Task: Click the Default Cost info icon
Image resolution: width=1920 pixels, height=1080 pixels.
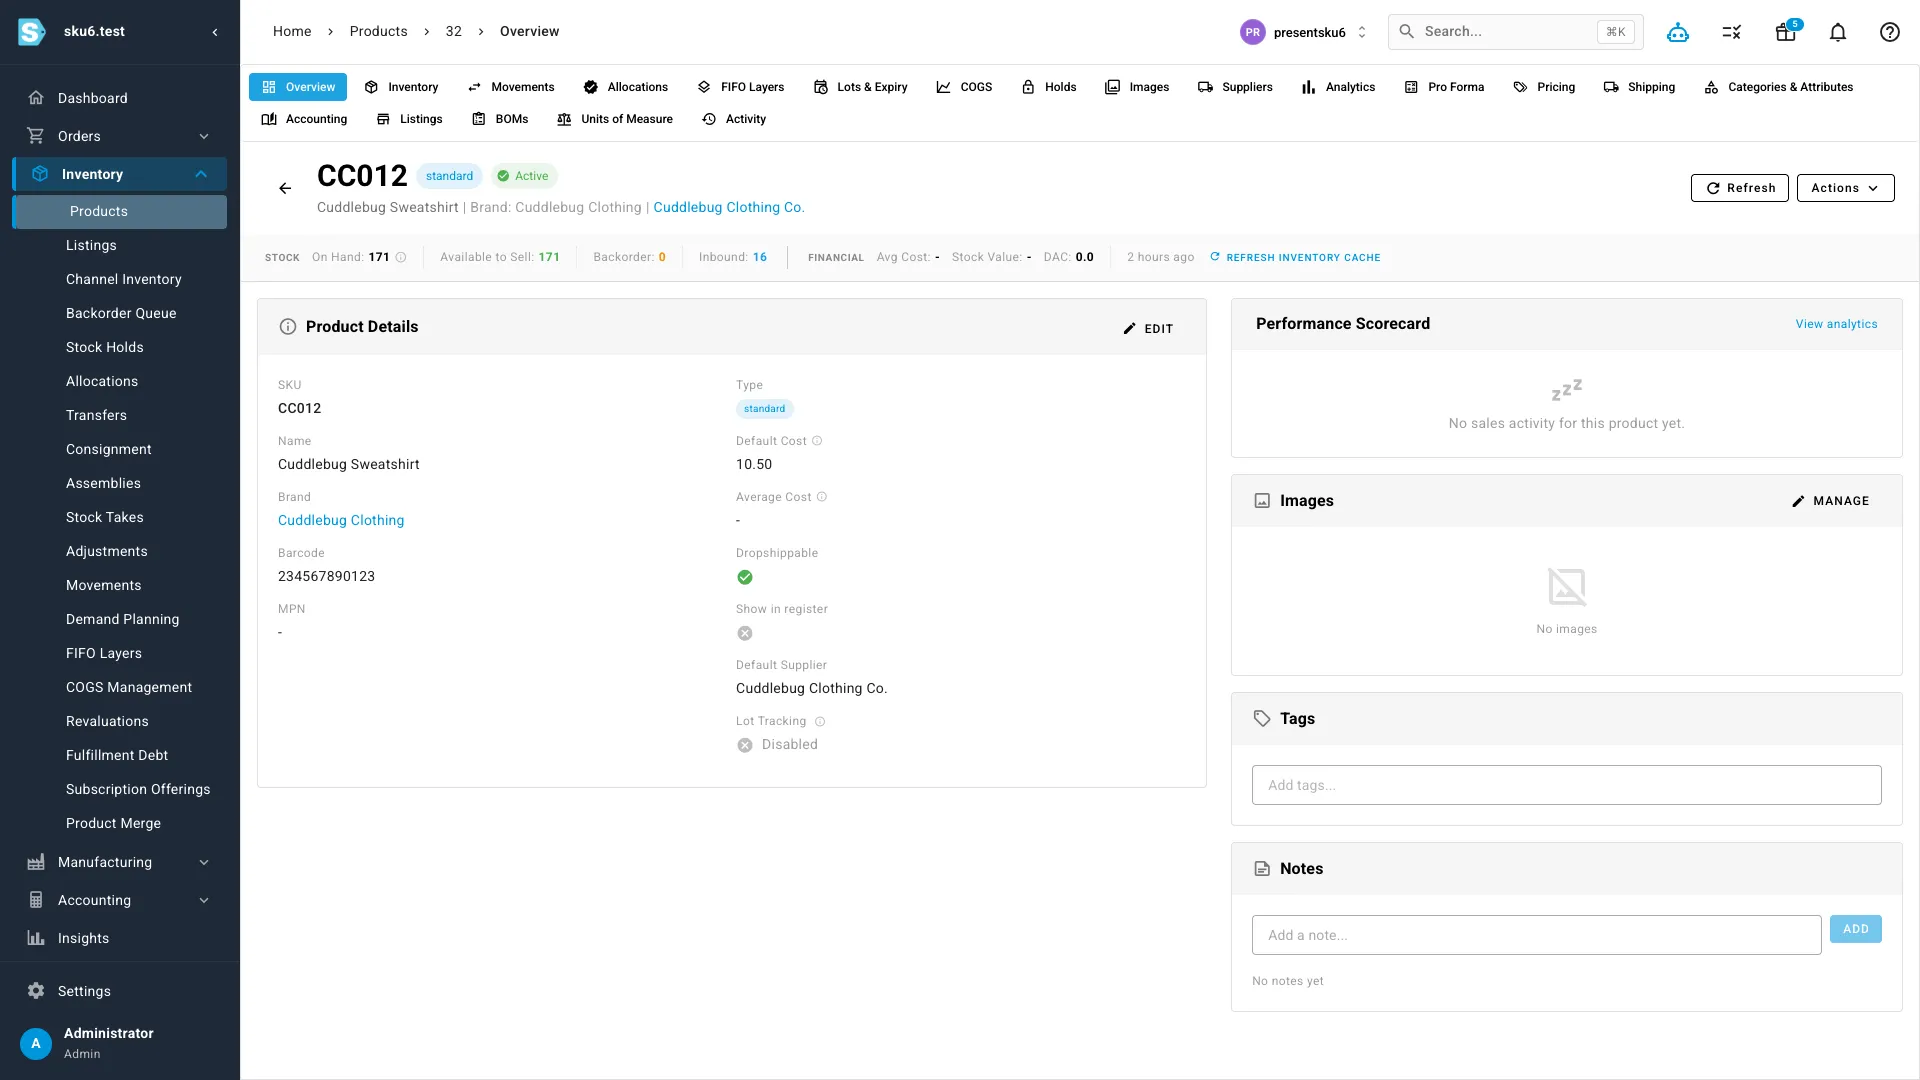Action: pos(817,441)
